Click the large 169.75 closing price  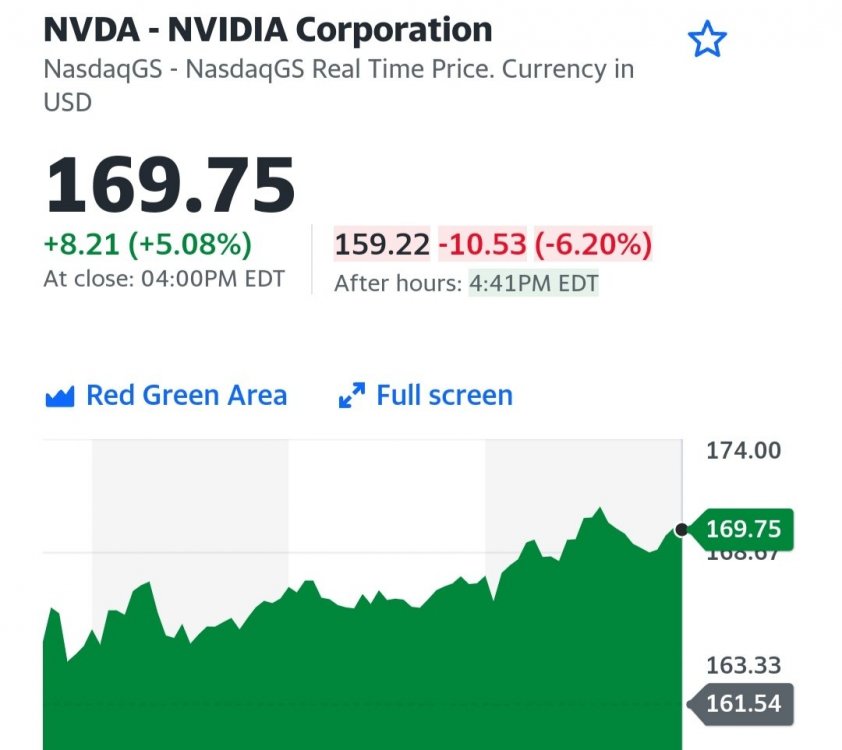pos(170,186)
